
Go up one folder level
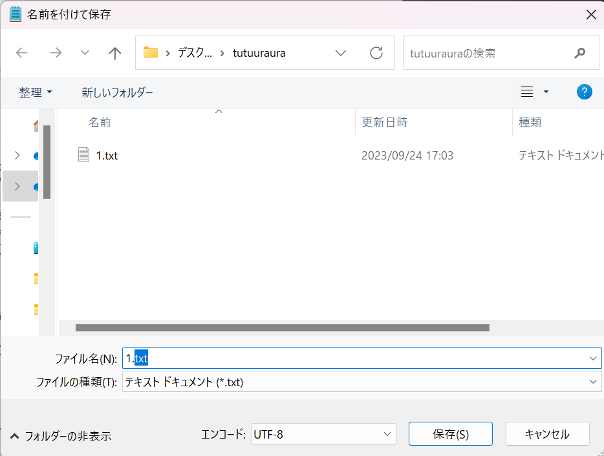tap(115, 53)
